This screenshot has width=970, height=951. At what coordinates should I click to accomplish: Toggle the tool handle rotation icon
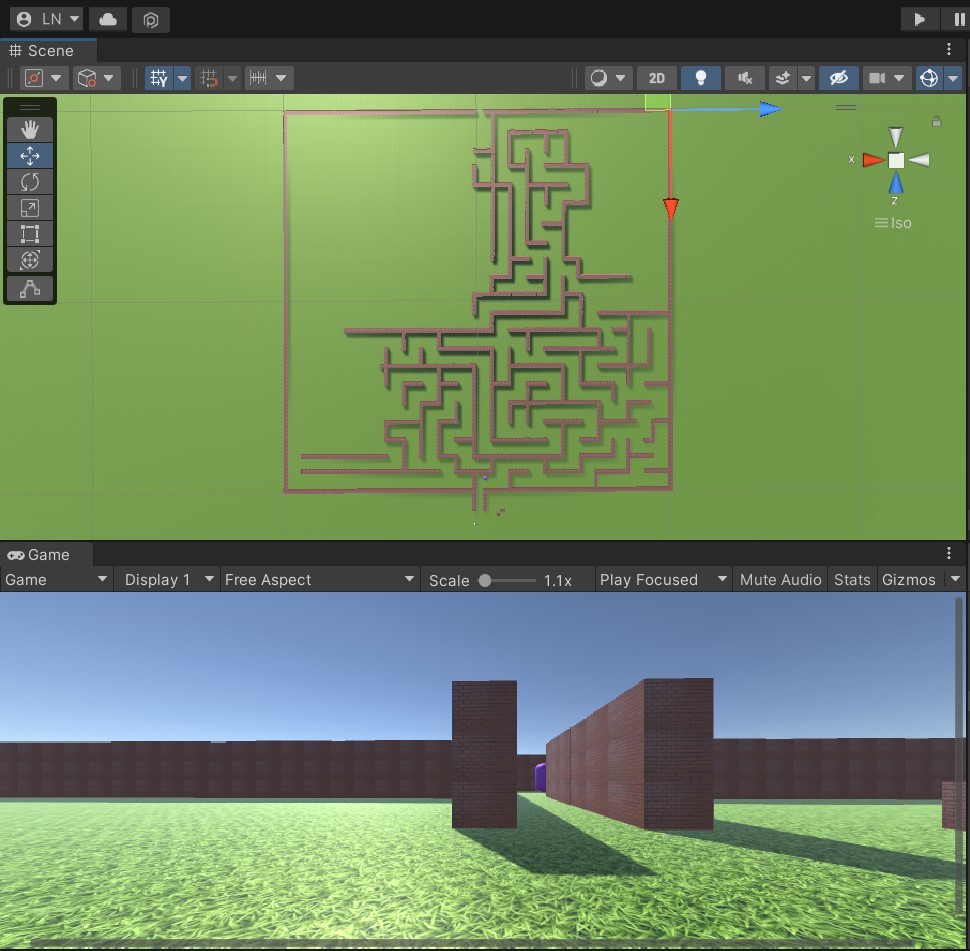pos(87,78)
